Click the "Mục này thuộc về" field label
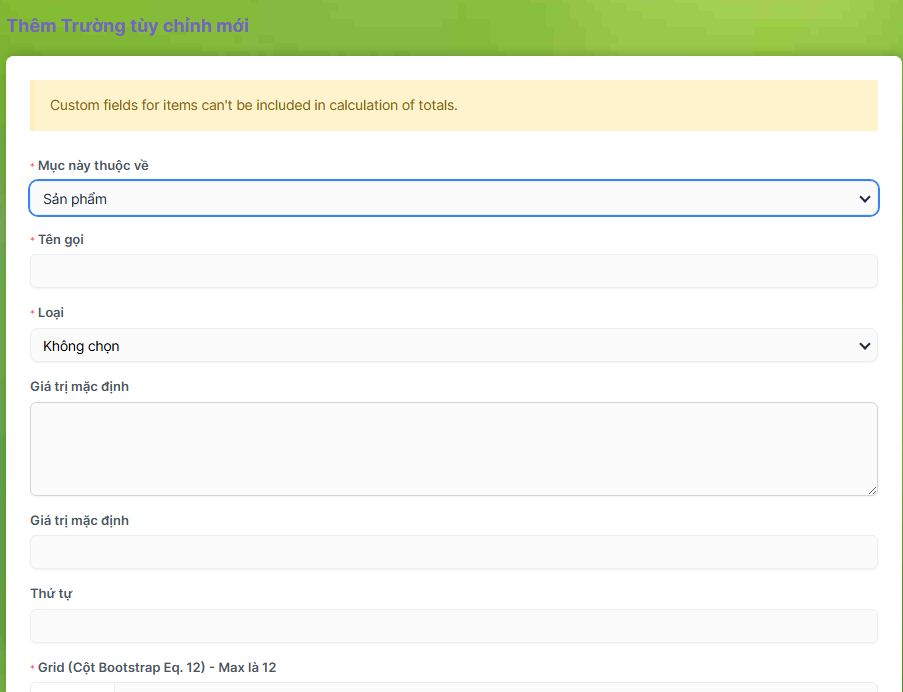Screen dimensions: 903x692 coord(93,165)
